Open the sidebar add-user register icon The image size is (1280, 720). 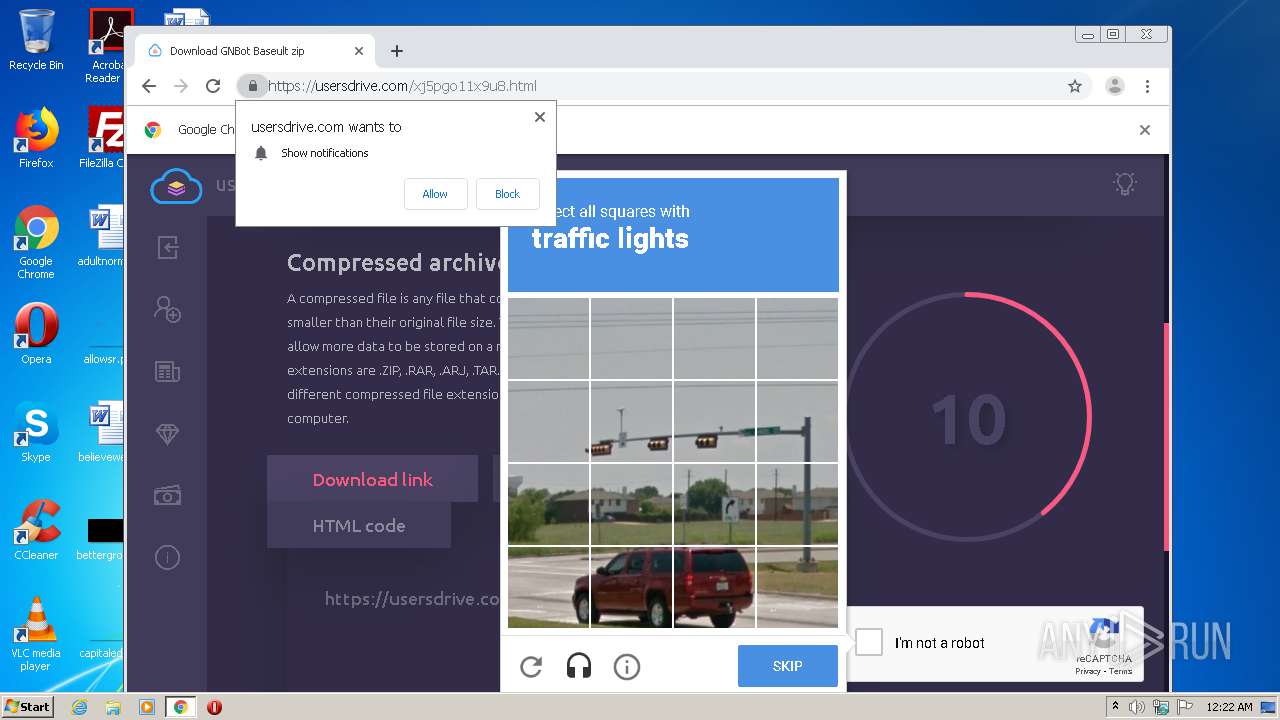(167, 309)
